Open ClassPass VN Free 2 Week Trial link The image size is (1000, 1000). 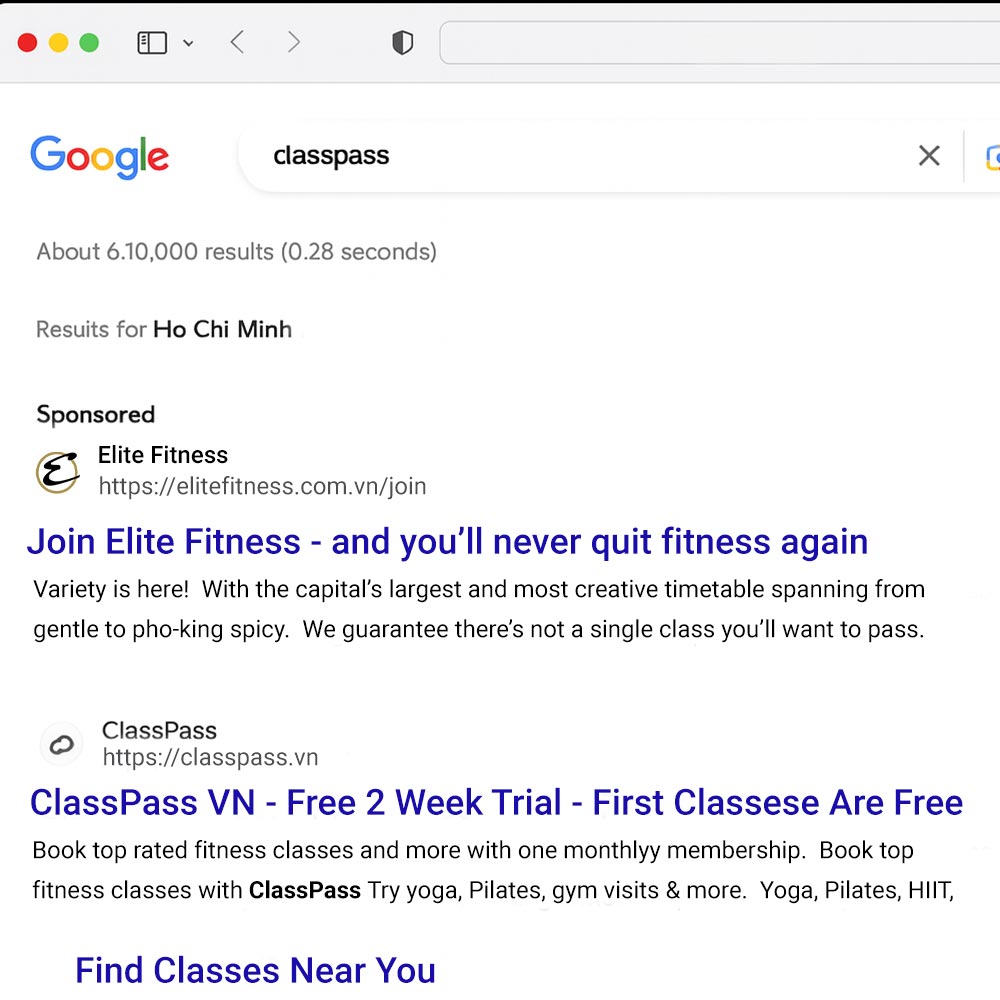(x=496, y=802)
